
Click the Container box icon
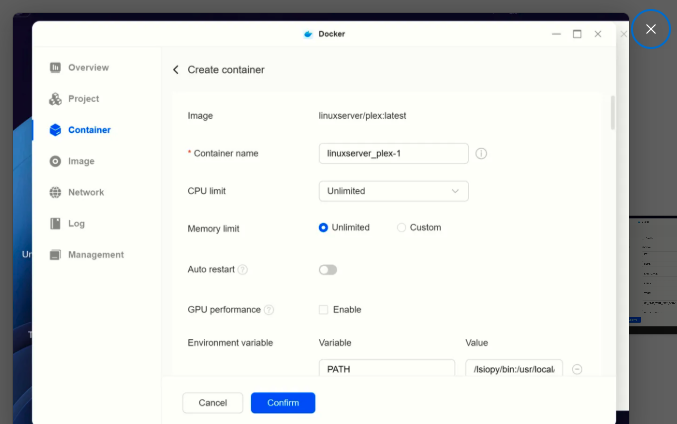(55, 130)
